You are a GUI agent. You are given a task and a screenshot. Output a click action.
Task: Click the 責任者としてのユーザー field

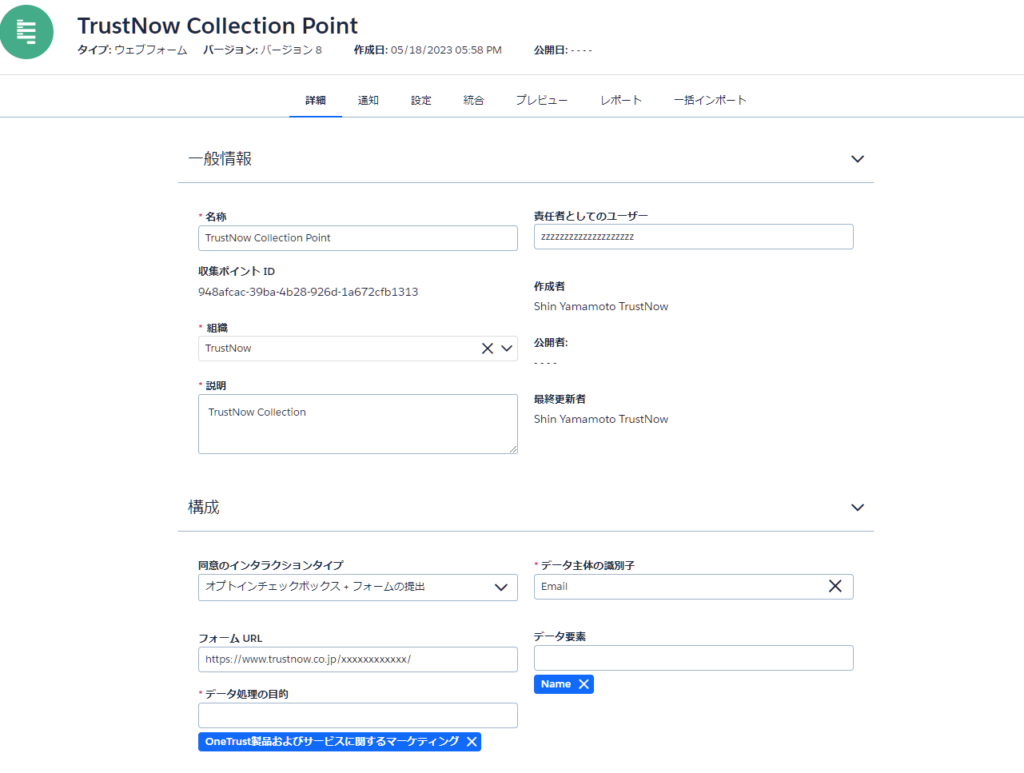[693, 237]
